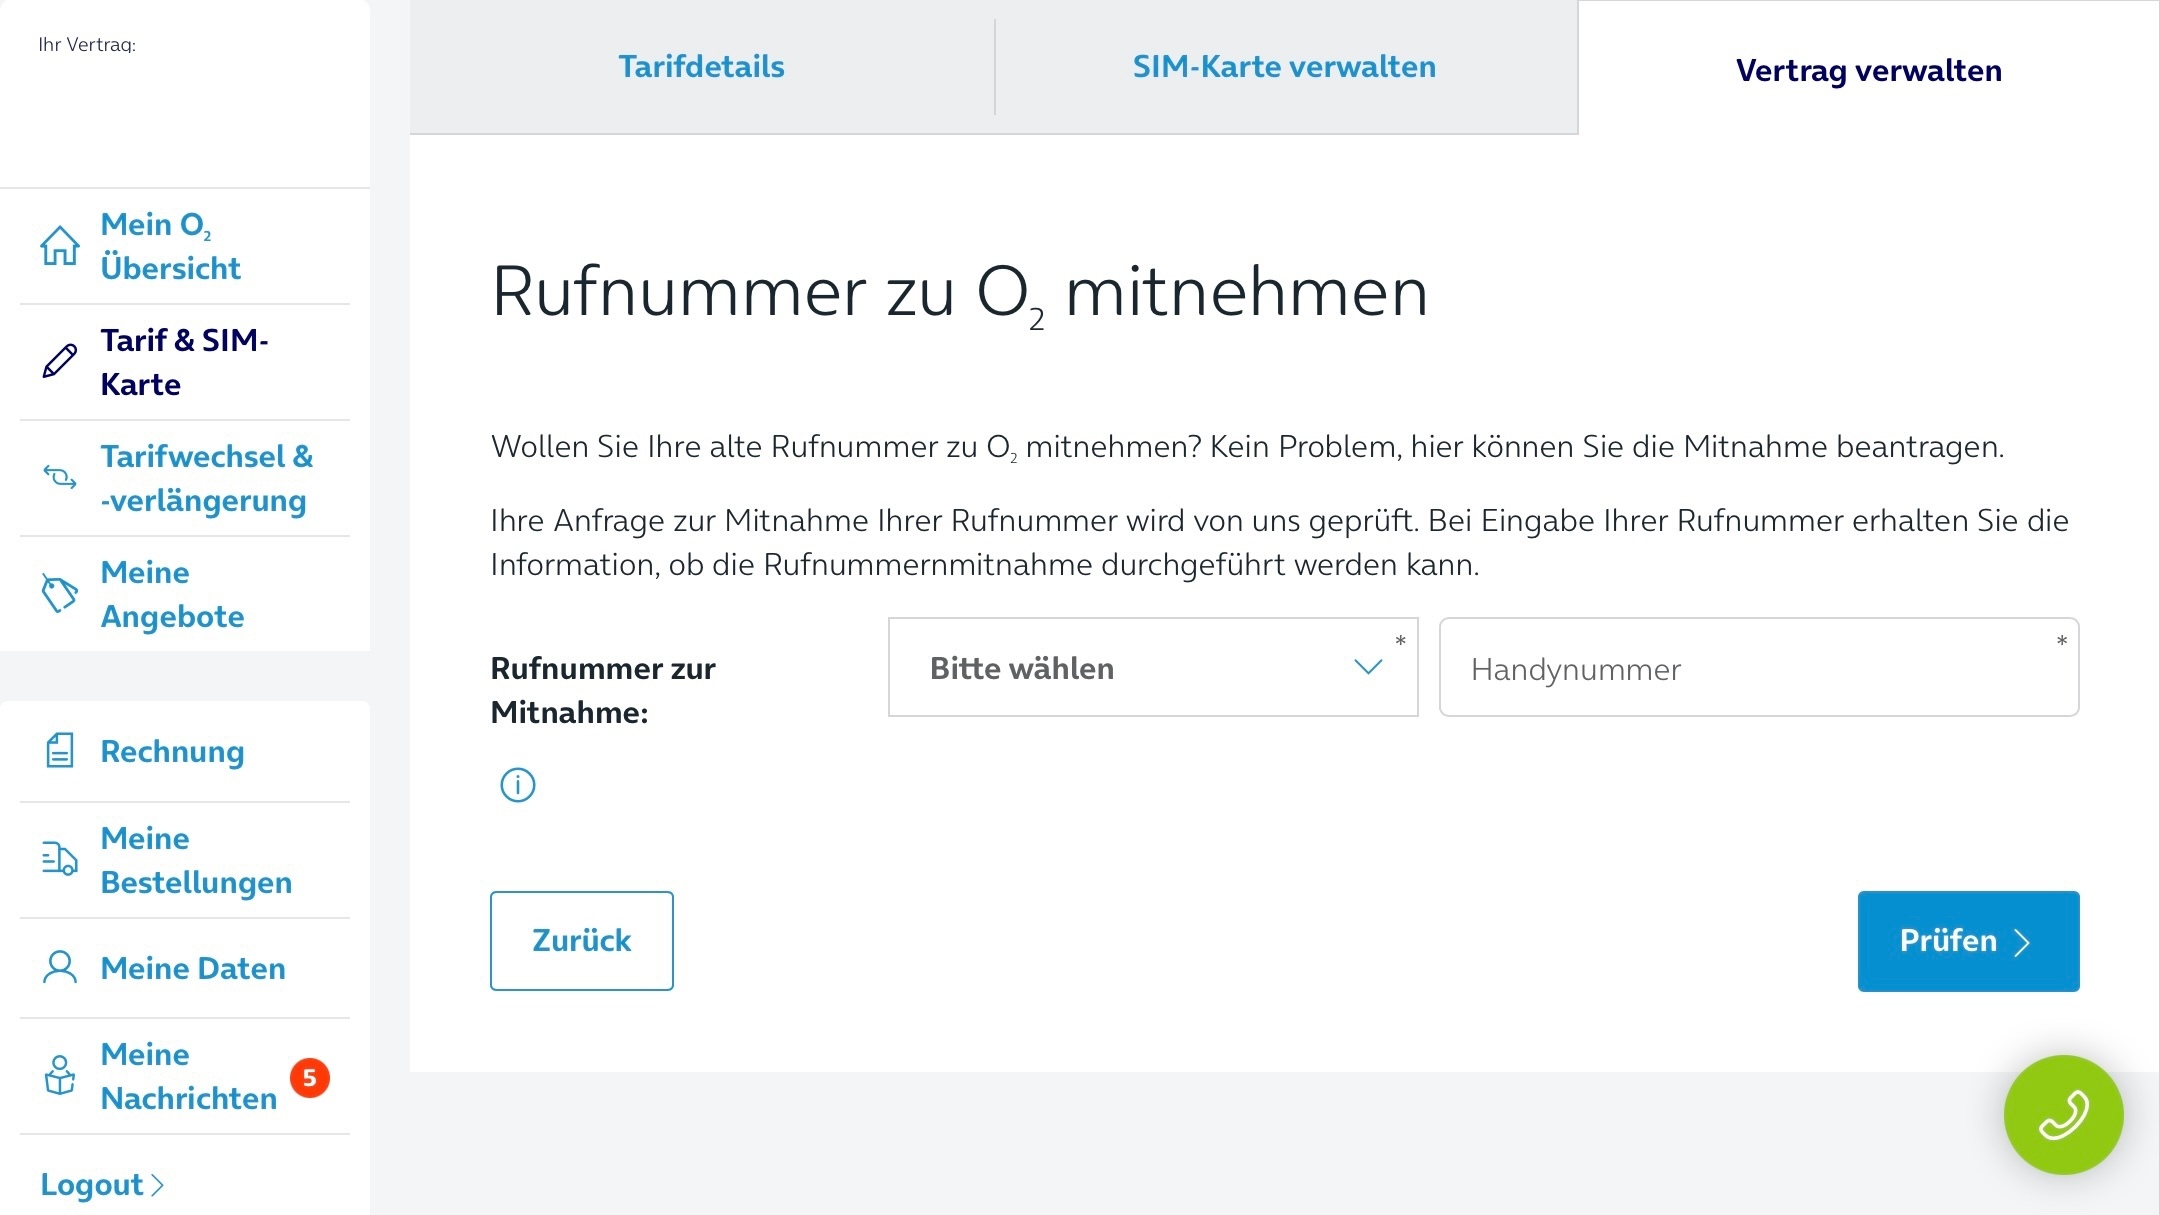Click the Ihr Vertrag label
Screen dimensions: 2159x1215
[x=87, y=45]
